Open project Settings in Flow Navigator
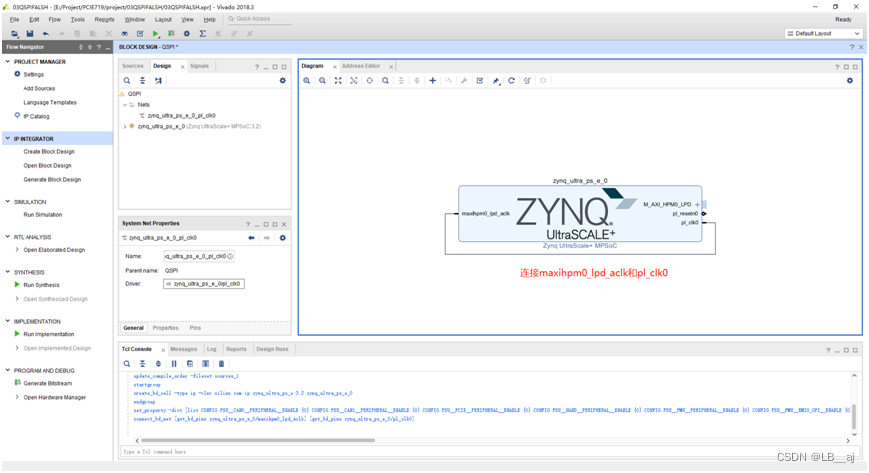Image resolution: width=869 pixels, height=473 pixels. 33,74
